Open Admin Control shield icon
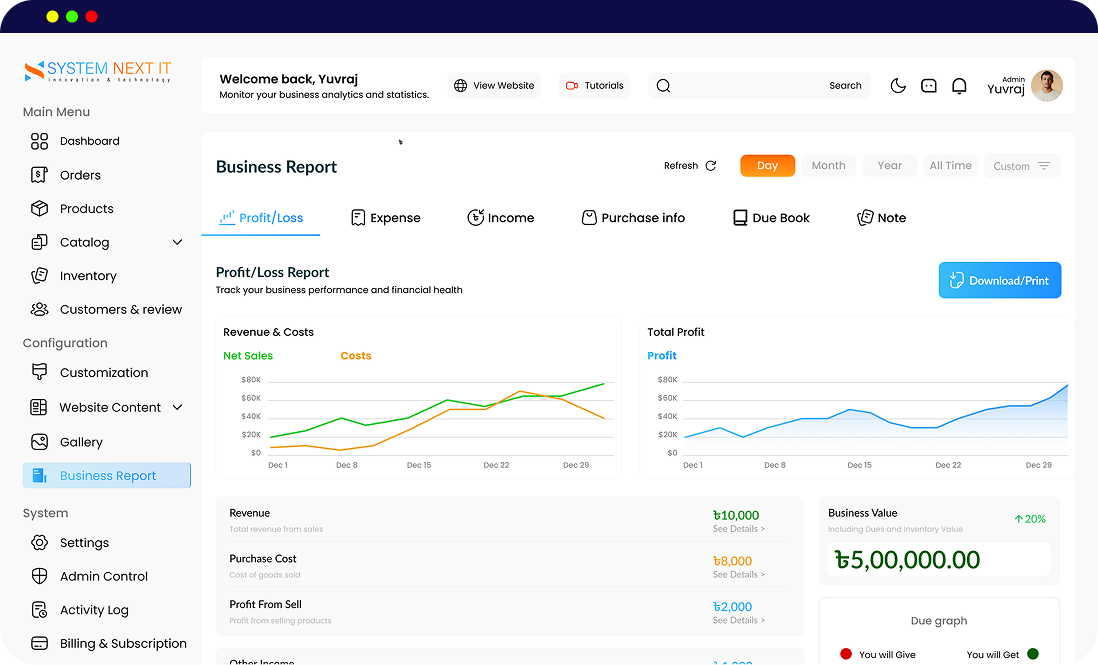This screenshot has height=665, width=1098. pyautogui.click(x=39, y=576)
